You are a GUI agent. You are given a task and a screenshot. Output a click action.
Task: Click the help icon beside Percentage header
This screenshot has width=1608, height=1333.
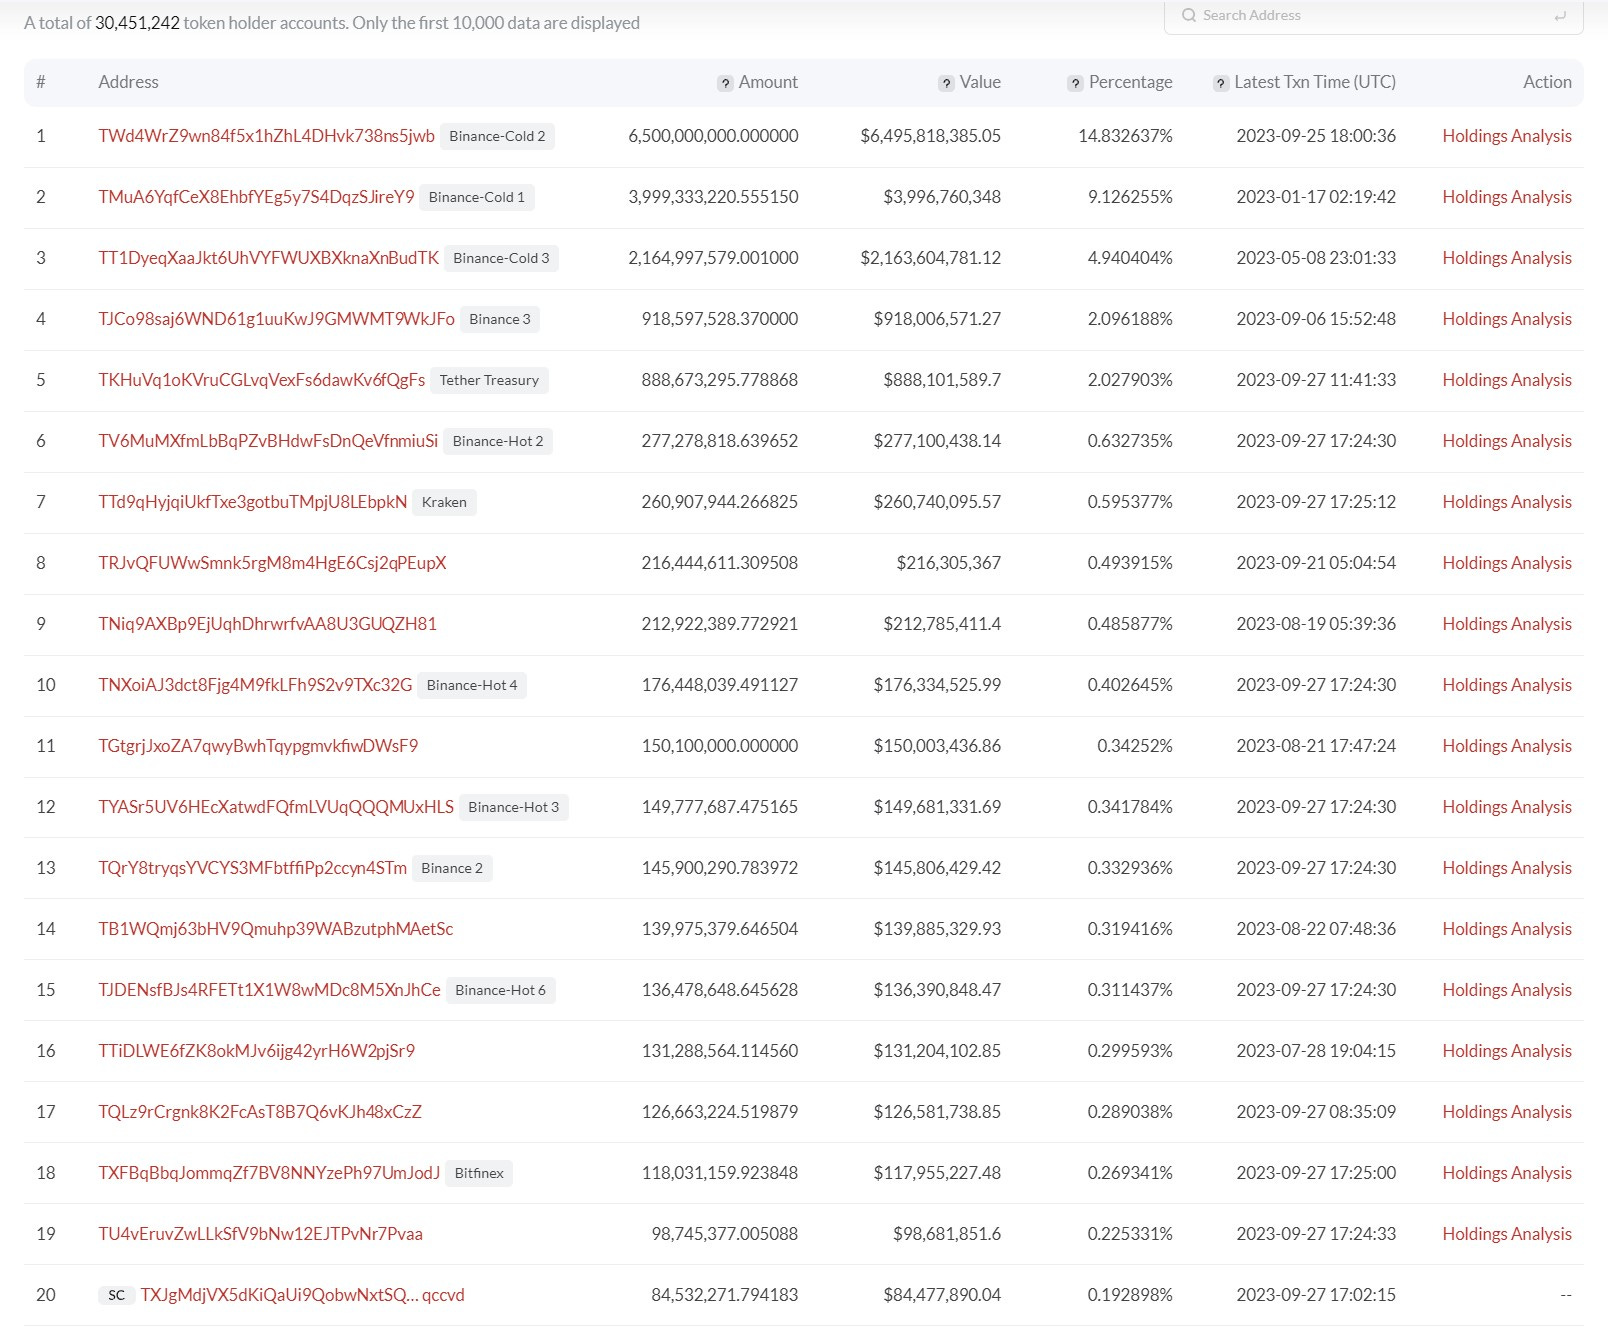[1075, 84]
